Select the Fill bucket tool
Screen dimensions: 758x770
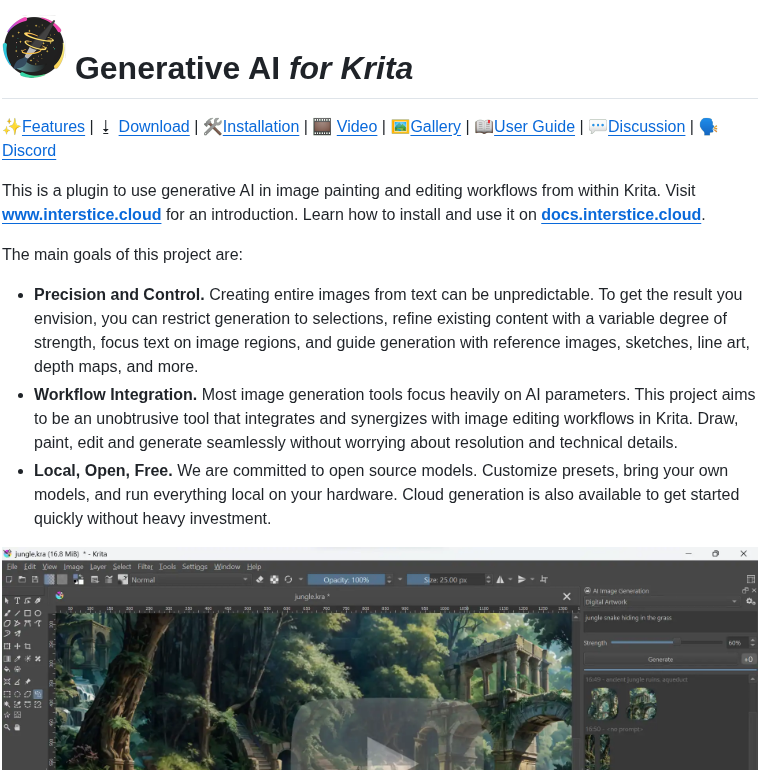pyautogui.click(x=7, y=669)
